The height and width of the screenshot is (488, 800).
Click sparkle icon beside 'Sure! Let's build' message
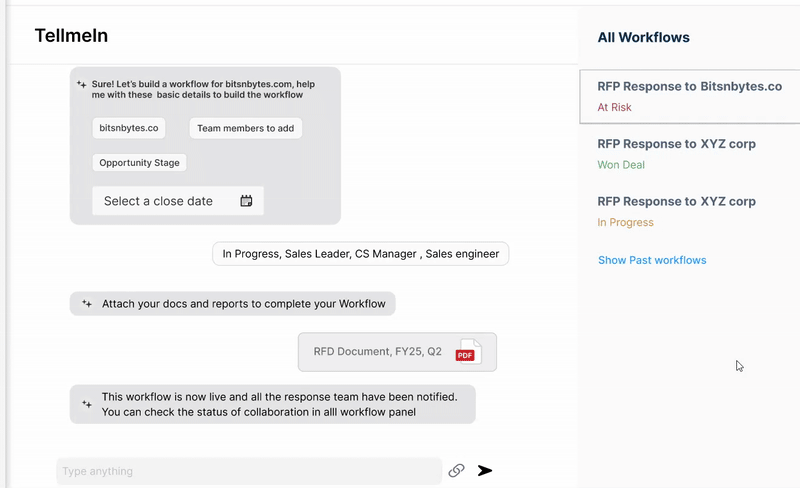[x=81, y=84]
